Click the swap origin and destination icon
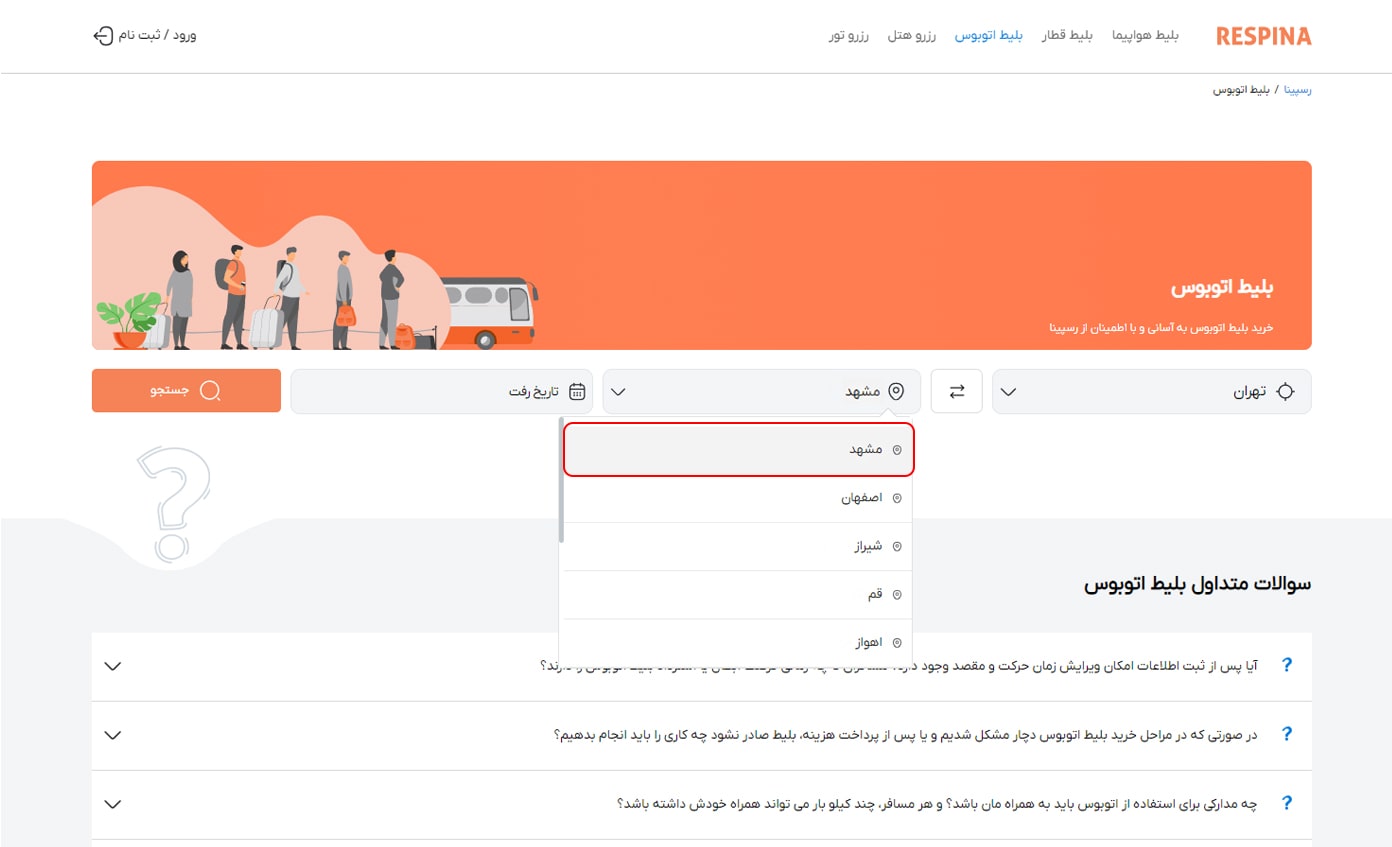This screenshot has height=847, width=1392. [956, 391]
